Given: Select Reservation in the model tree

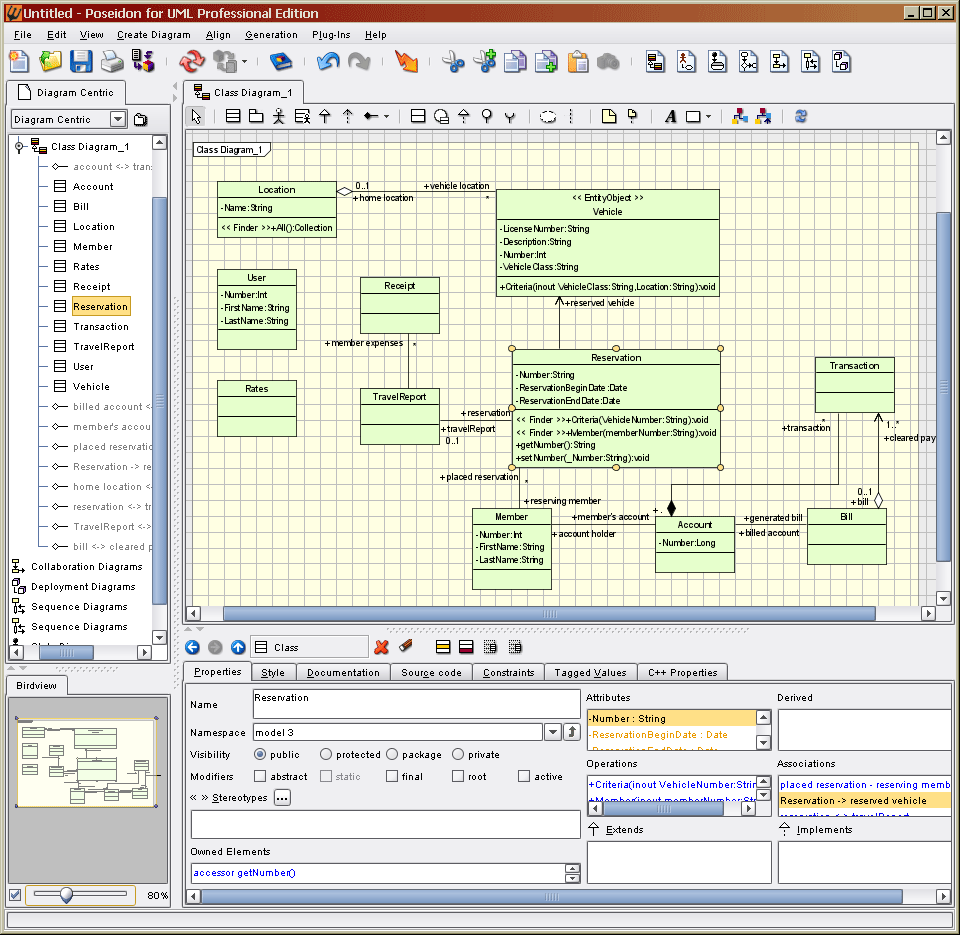Looking at the screenshot, I should 100,306.
